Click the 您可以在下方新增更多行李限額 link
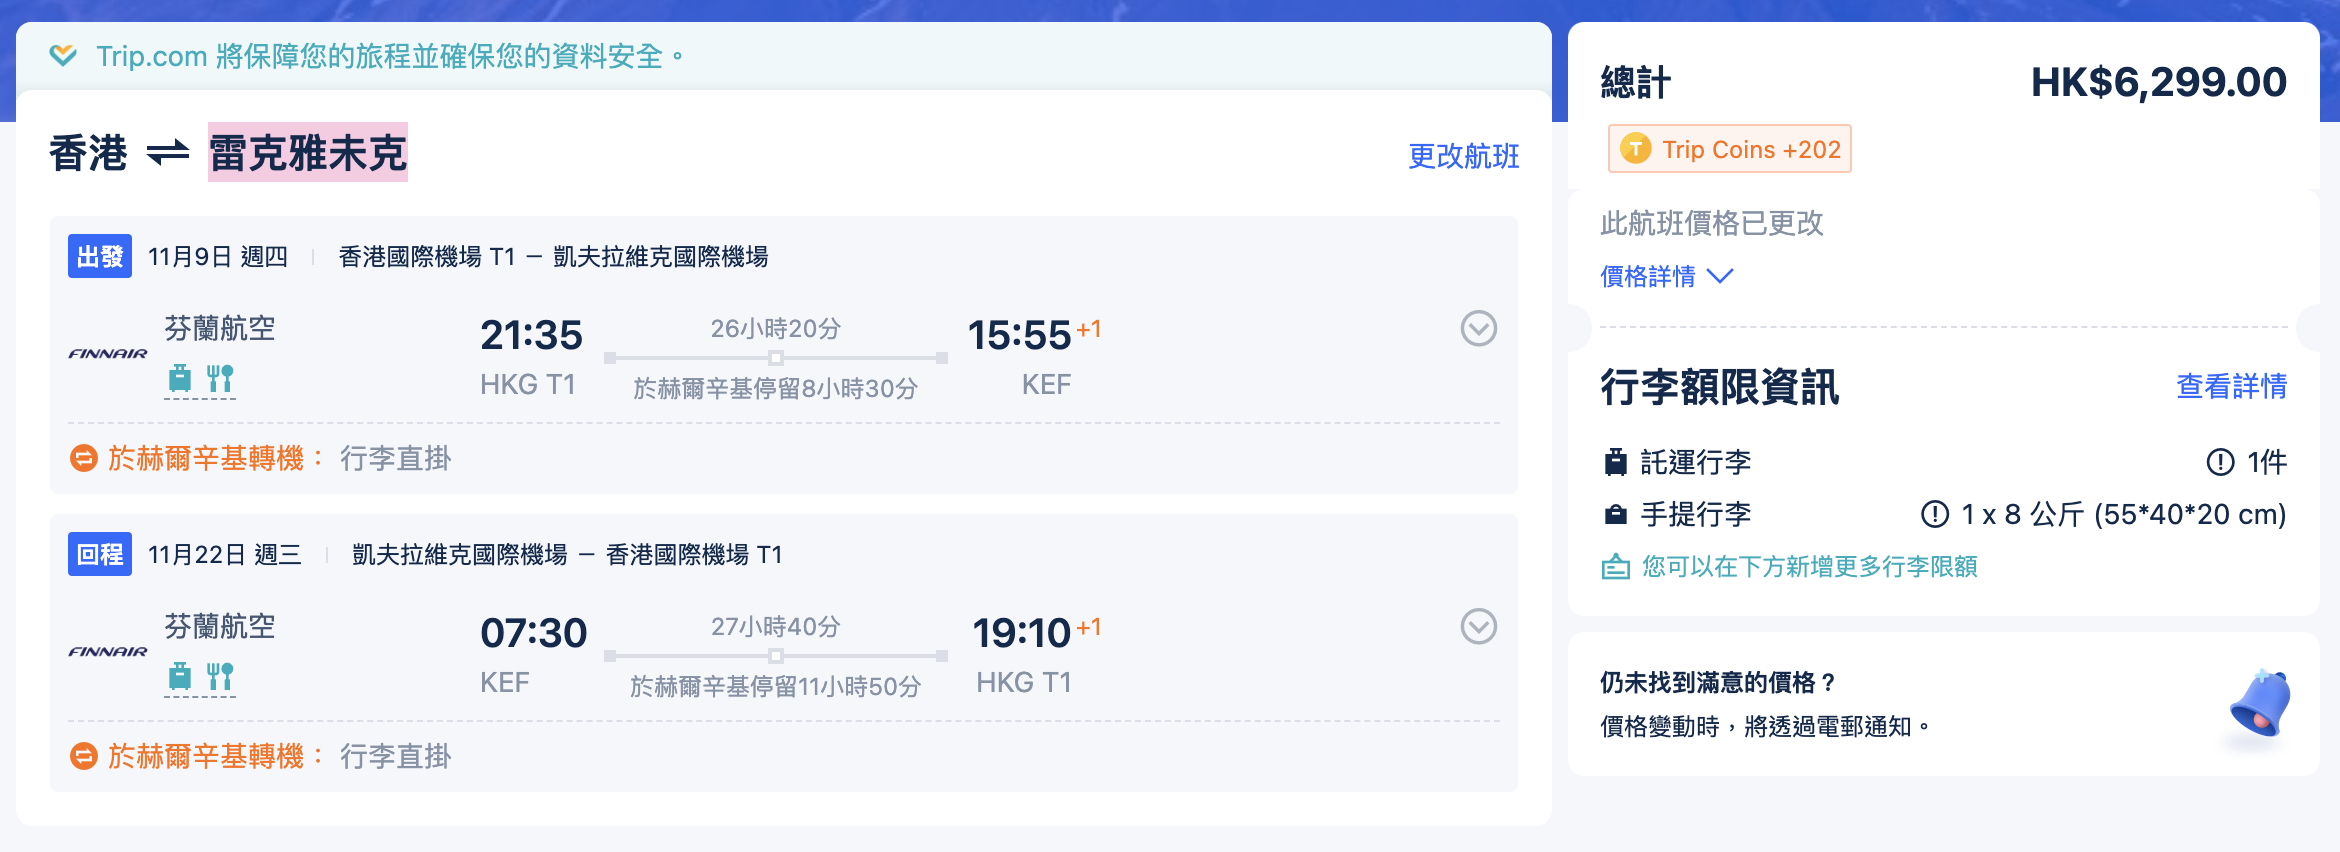The width and height of the screenshot is (2340, 852). (1809, 567)
